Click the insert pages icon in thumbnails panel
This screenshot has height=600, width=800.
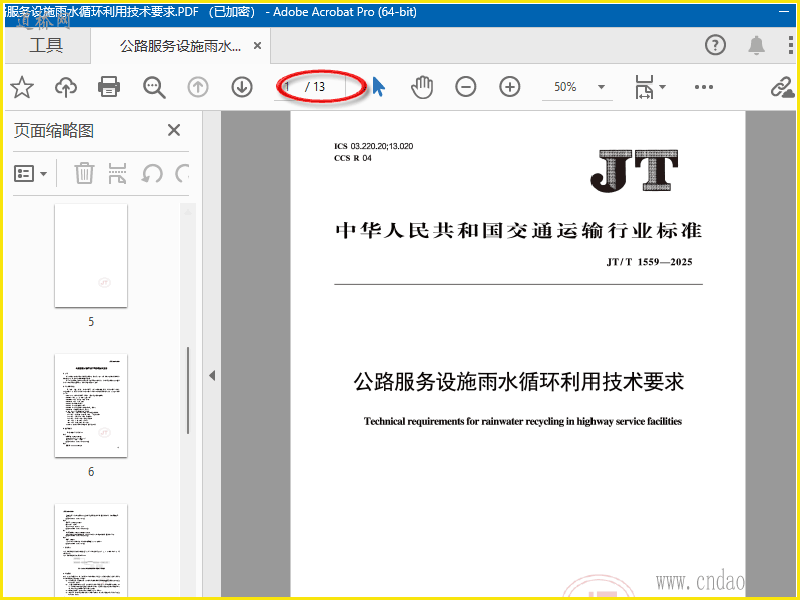tap(117, 173)
